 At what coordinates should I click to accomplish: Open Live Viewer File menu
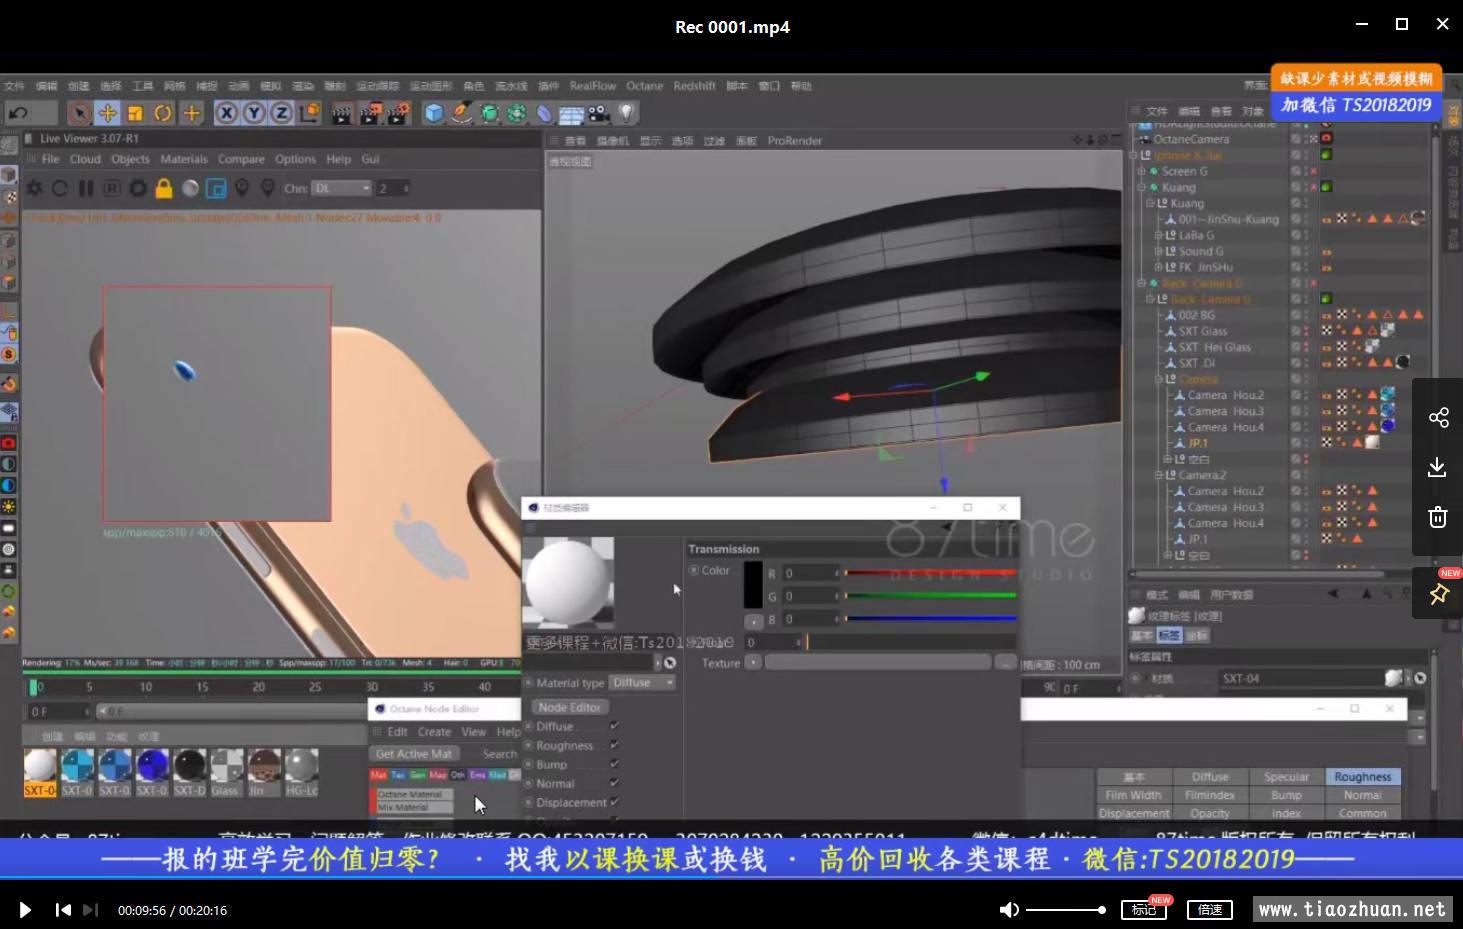point(50,159)
